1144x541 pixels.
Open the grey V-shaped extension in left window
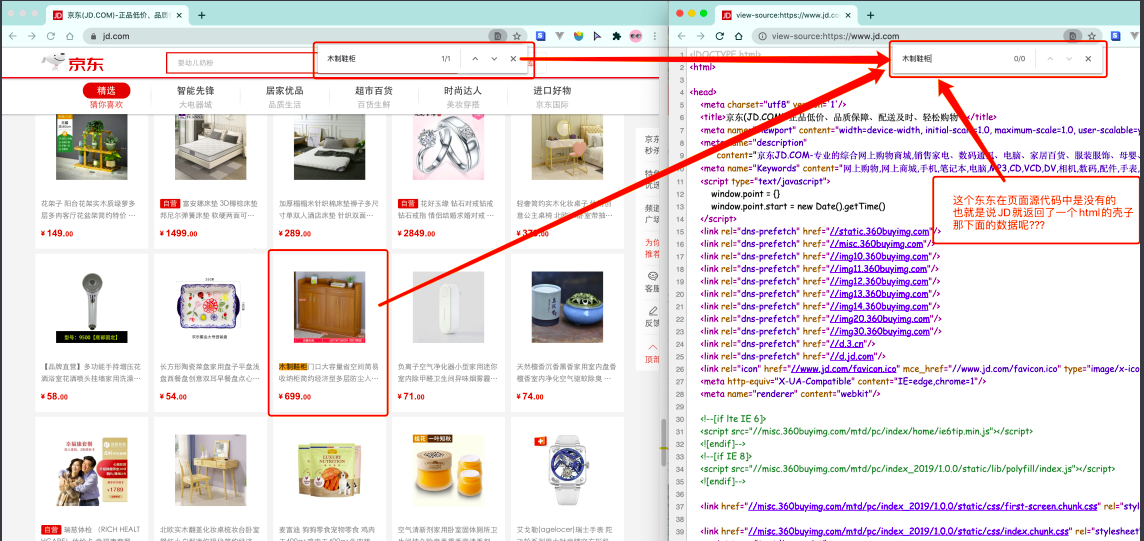560,36
